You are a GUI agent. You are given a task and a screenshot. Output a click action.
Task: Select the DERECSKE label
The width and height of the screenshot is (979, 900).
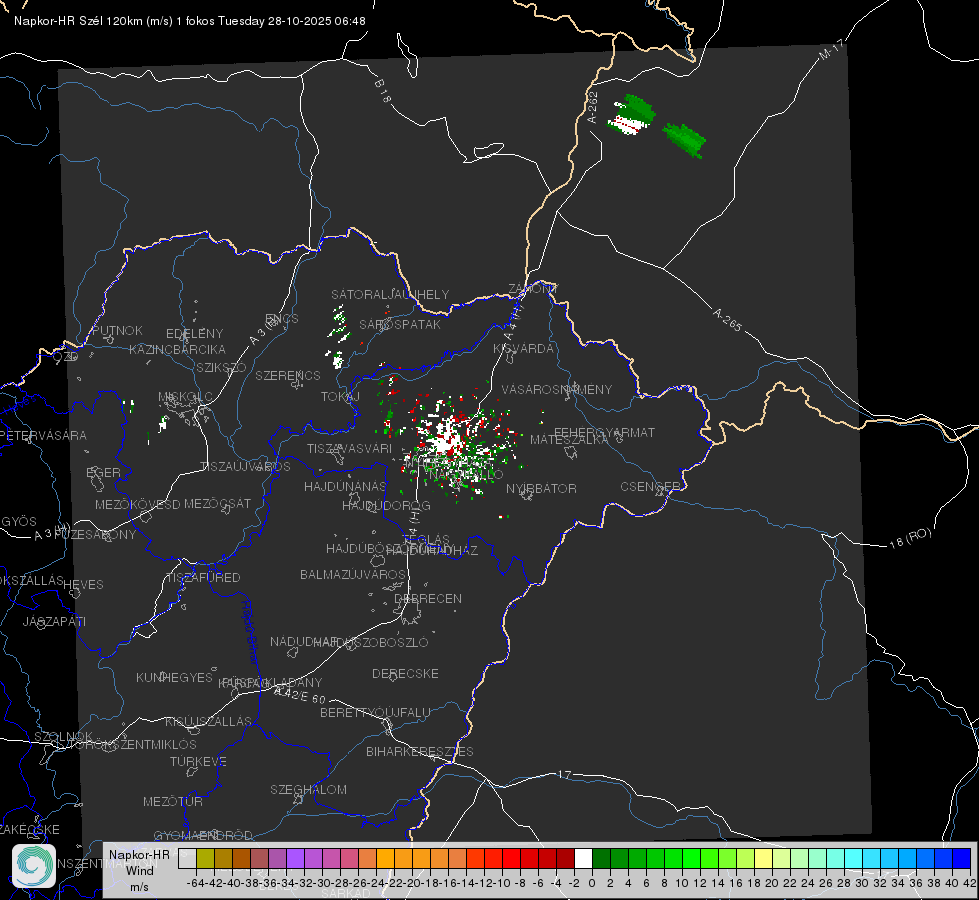(x=405, y=673)
